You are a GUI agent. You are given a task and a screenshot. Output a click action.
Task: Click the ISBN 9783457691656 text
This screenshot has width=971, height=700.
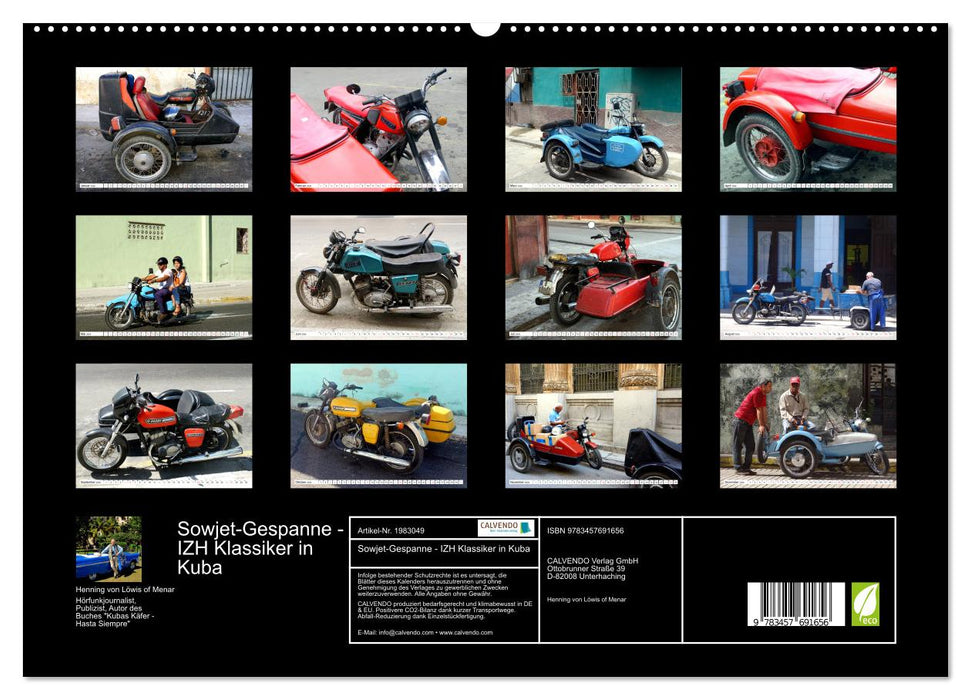coord(587,530)
